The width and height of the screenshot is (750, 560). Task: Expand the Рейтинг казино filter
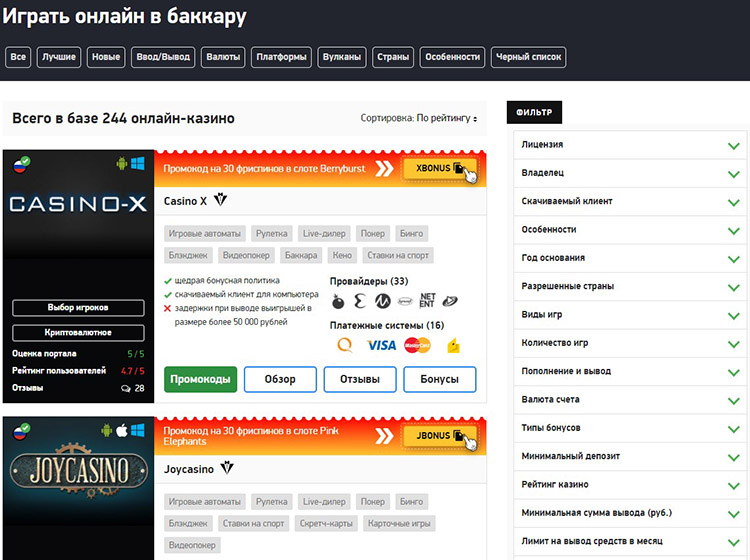[x=630, y=484]
